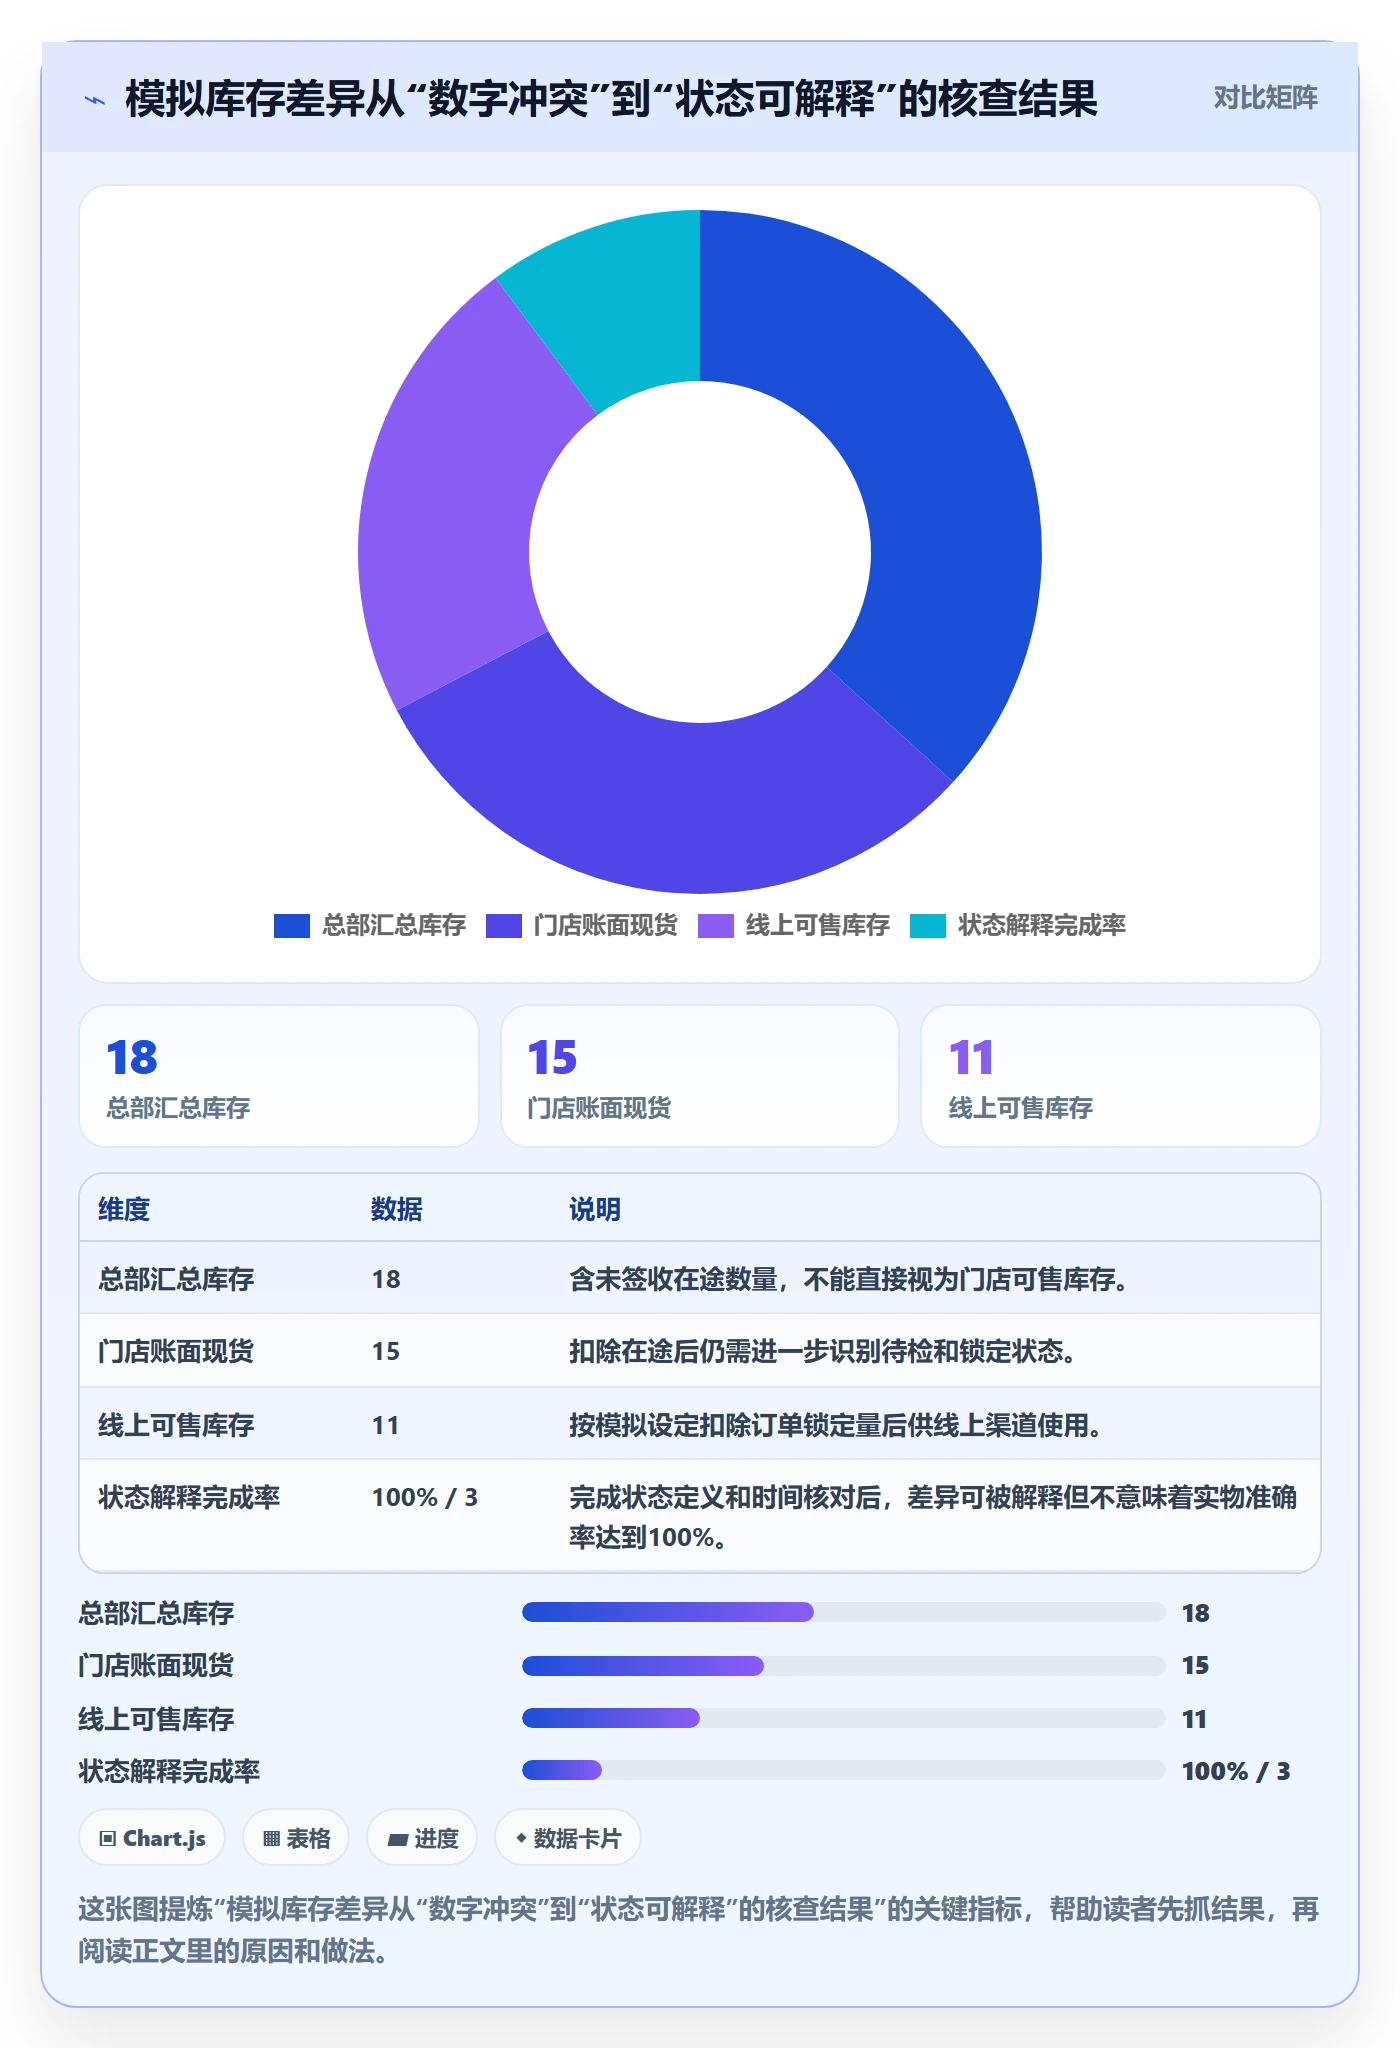Click the 表格 grid icon
Screen dimensions: 1400x2048
(272, 1838)
